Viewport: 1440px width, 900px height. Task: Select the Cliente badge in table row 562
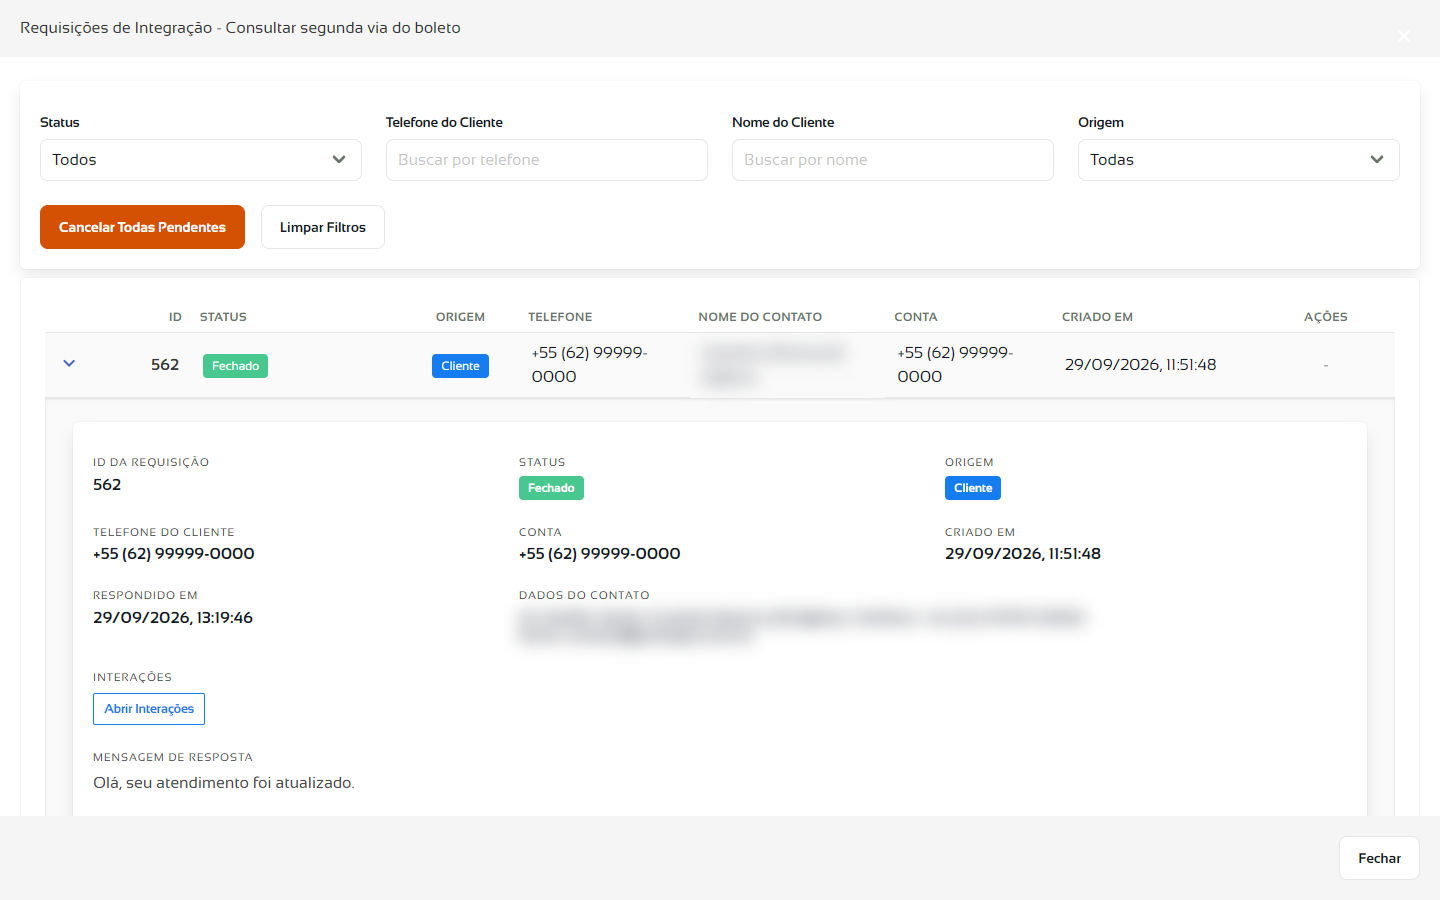click(460, 366)
